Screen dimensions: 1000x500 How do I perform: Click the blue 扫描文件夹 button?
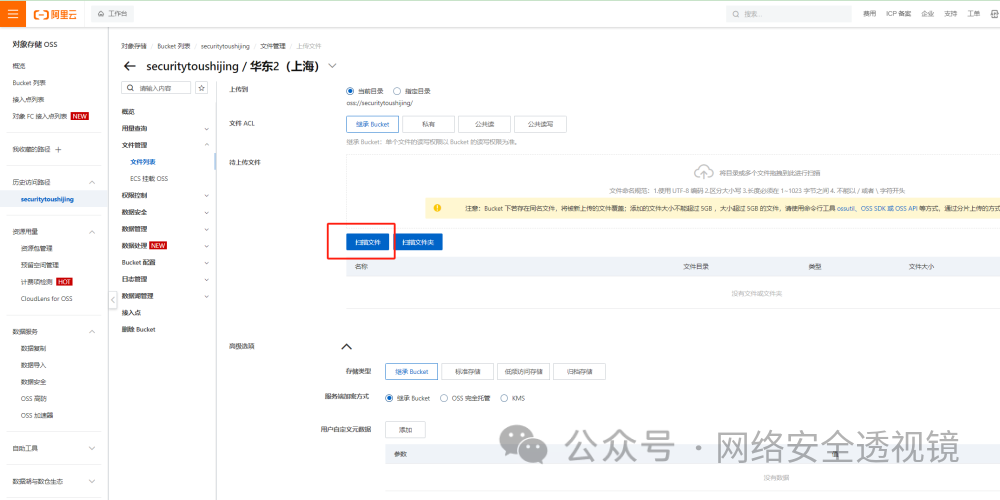click(x=418, y=242)
